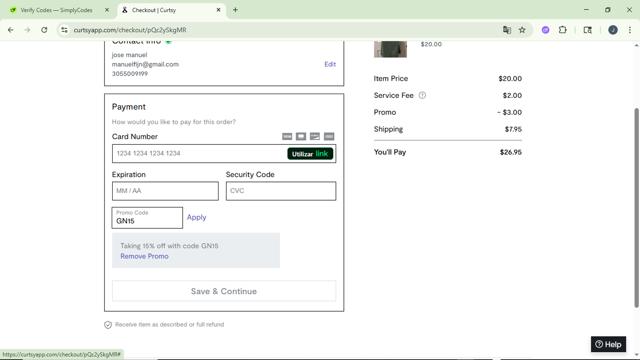Click the You'll Pay $26.95 total

click(x=511, y=152)
